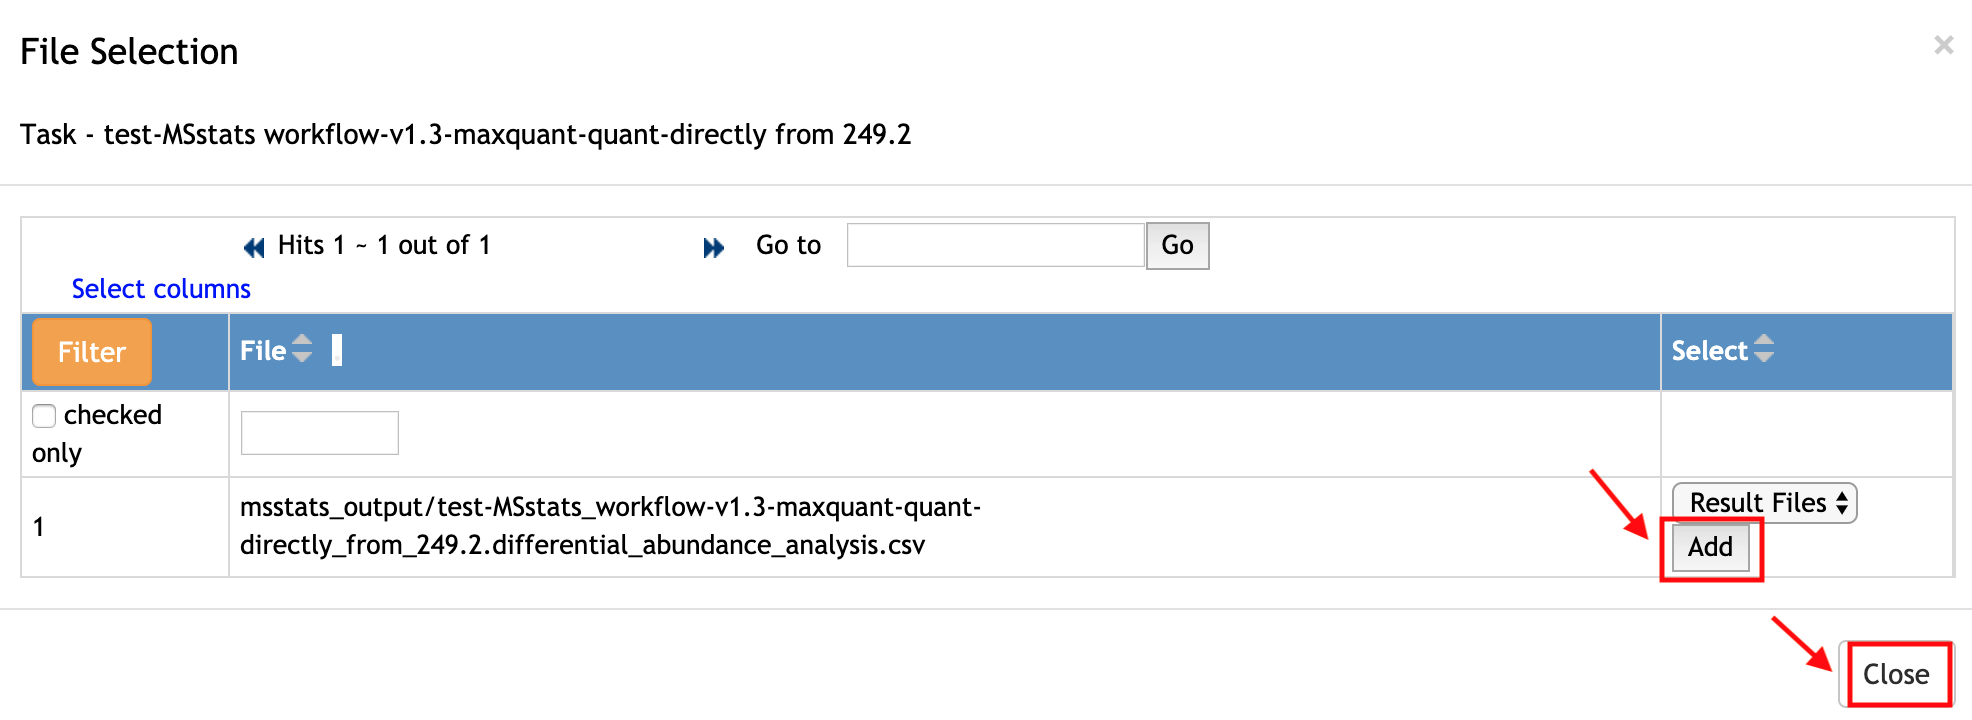1972x720 pixels.
Task: Click the orange Filter button
Action: tap(92, 352)
